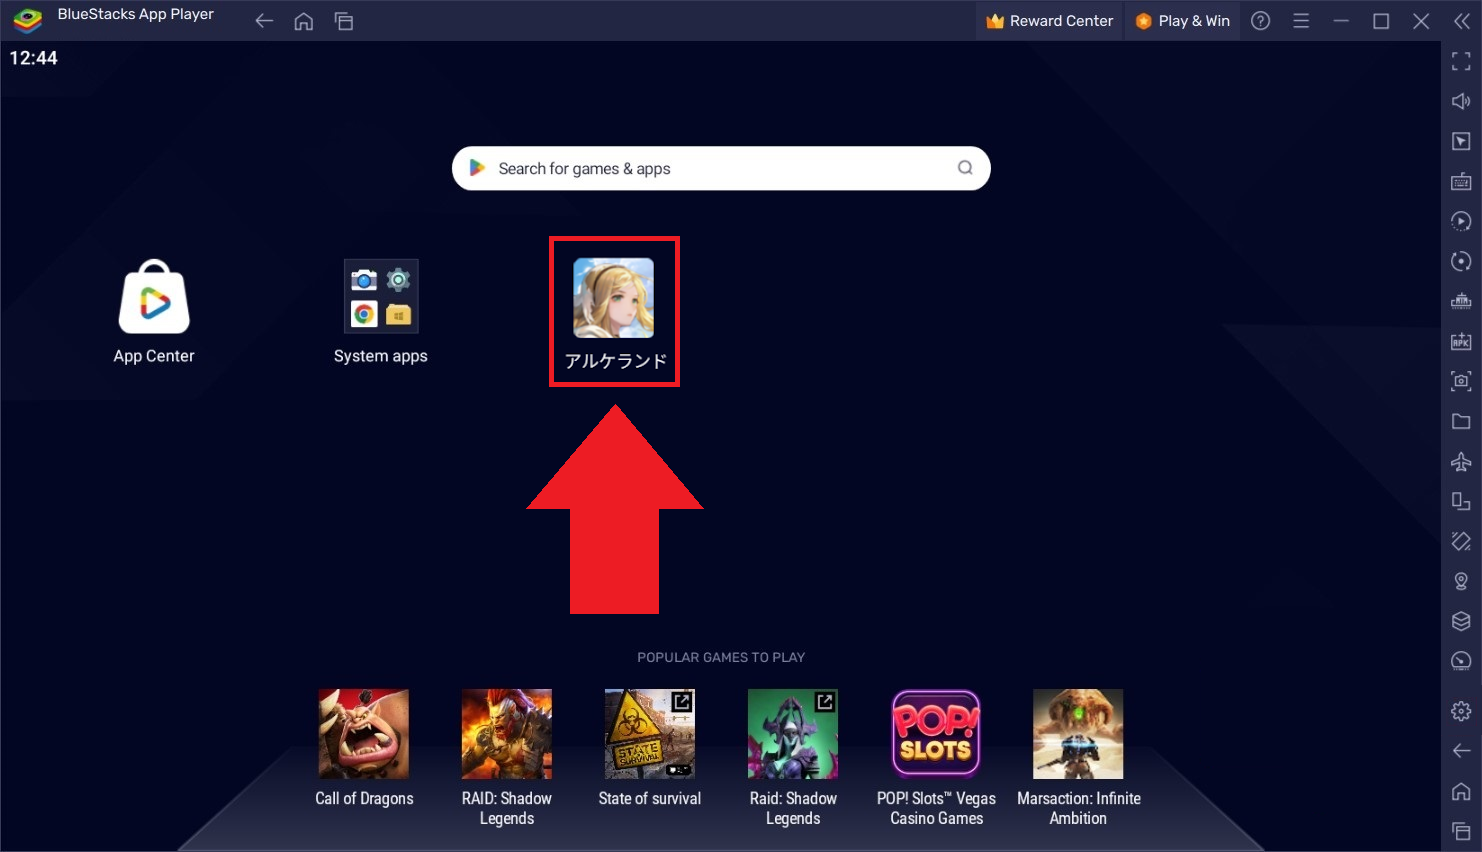Open the Reward Center
Screen dimensions: 1482x852
pyautogui.click(x=1049, y=21)
